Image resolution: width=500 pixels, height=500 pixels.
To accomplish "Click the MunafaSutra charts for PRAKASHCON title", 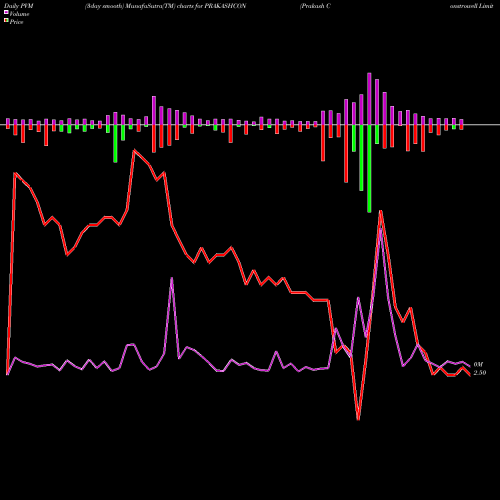I will (x=165, y=6).
